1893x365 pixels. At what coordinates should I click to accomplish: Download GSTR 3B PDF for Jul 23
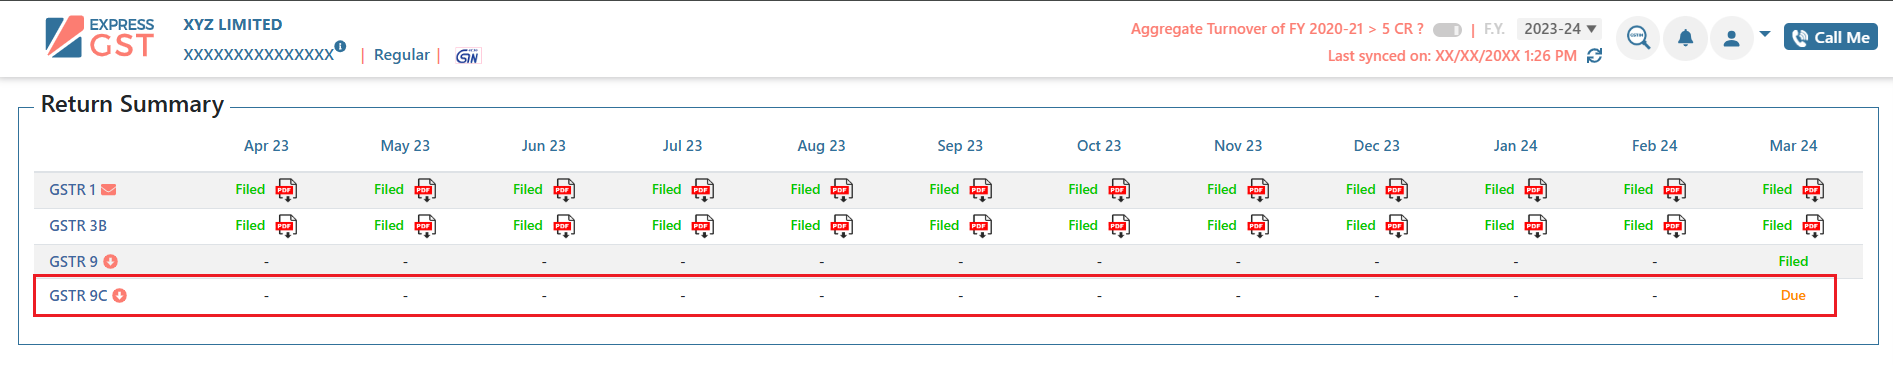tap(703, 226)
